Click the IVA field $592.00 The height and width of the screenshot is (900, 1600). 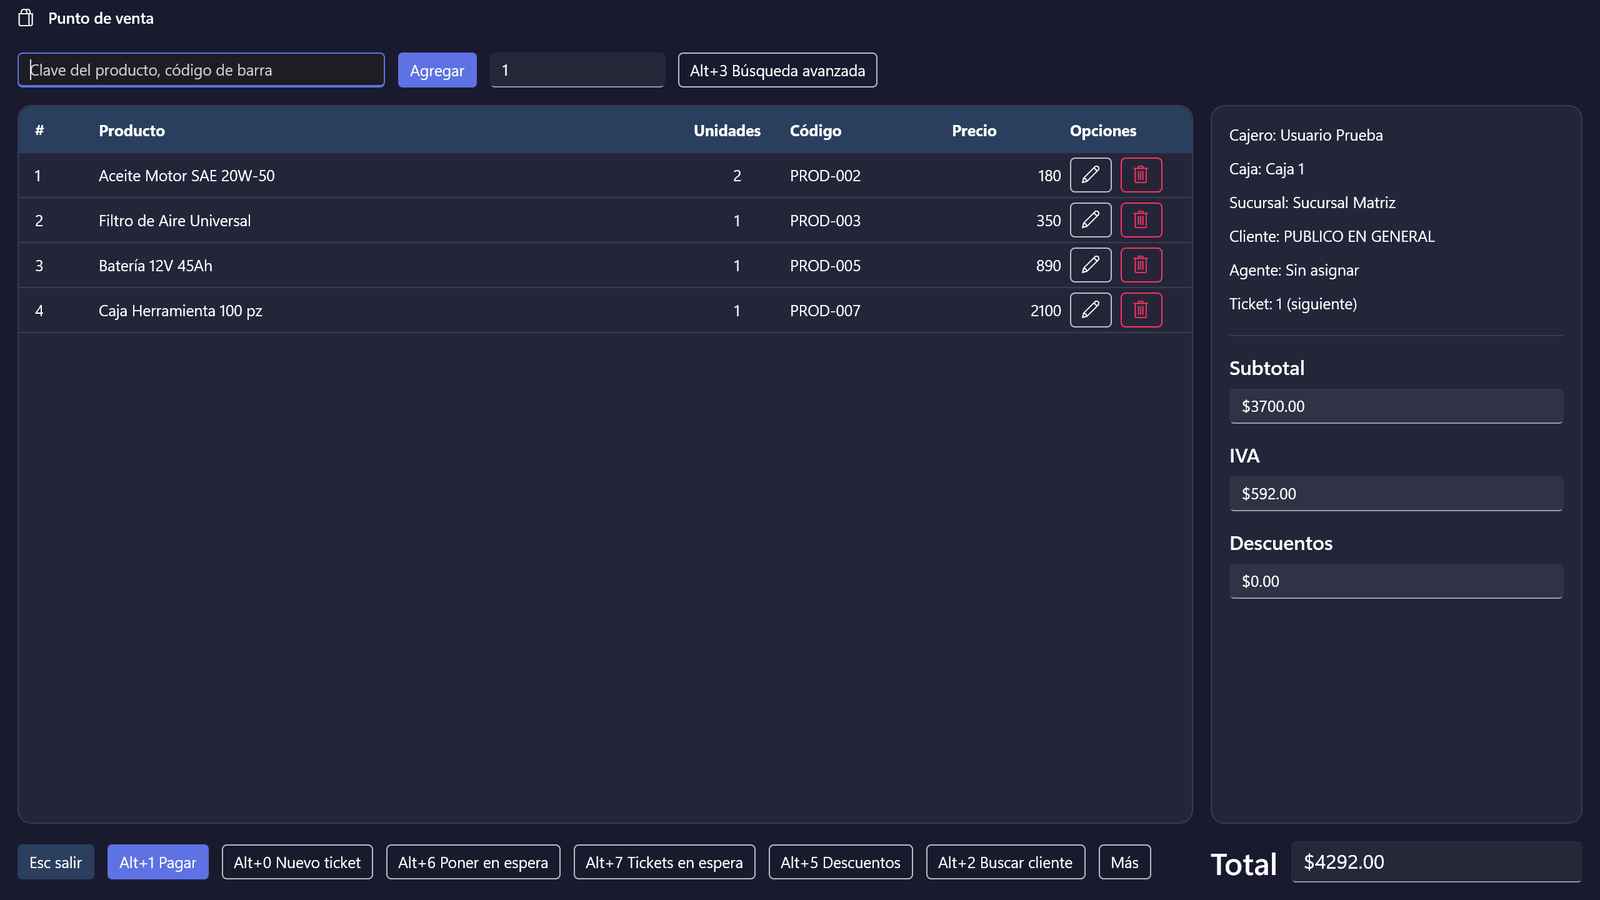point(1396,494)
